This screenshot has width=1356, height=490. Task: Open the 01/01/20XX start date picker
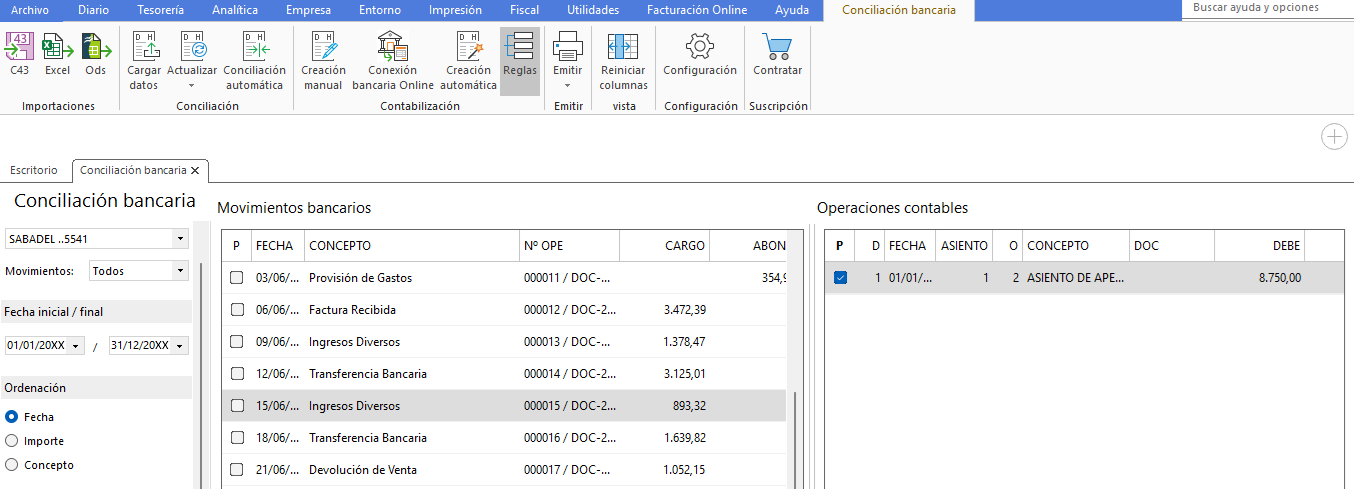click(77, 346)
